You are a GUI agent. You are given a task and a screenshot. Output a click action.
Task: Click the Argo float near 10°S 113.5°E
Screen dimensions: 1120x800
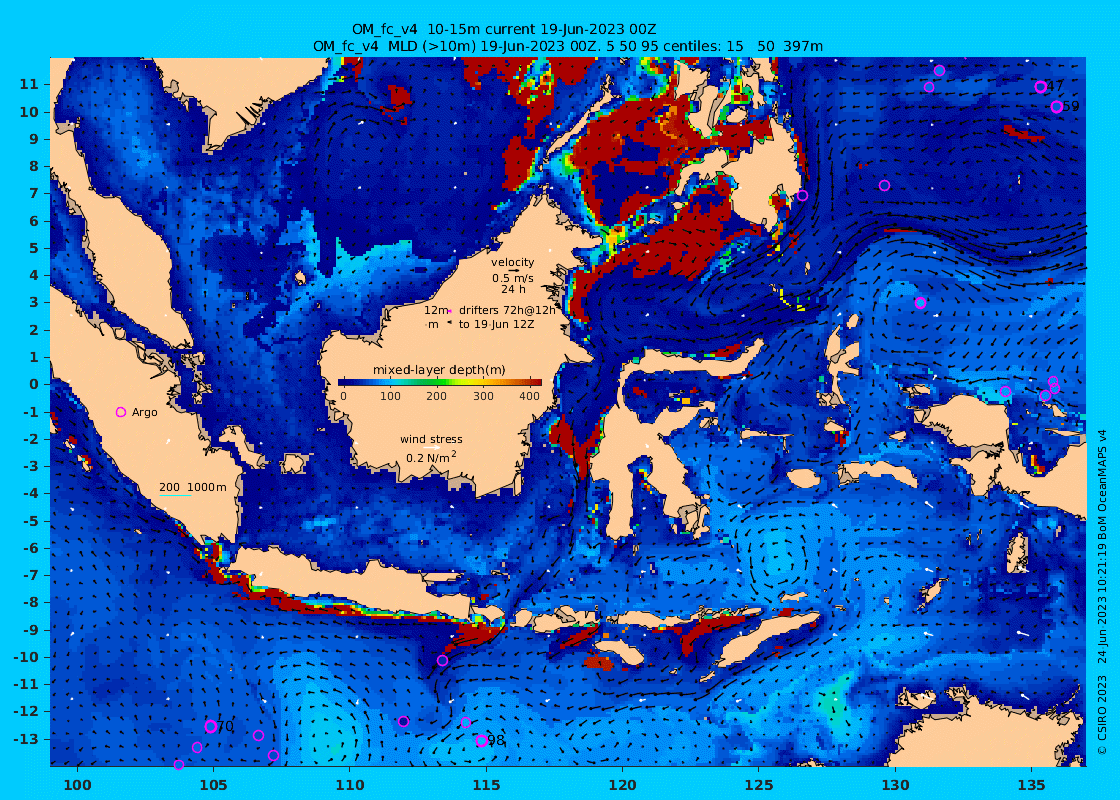tap(442, 661)
